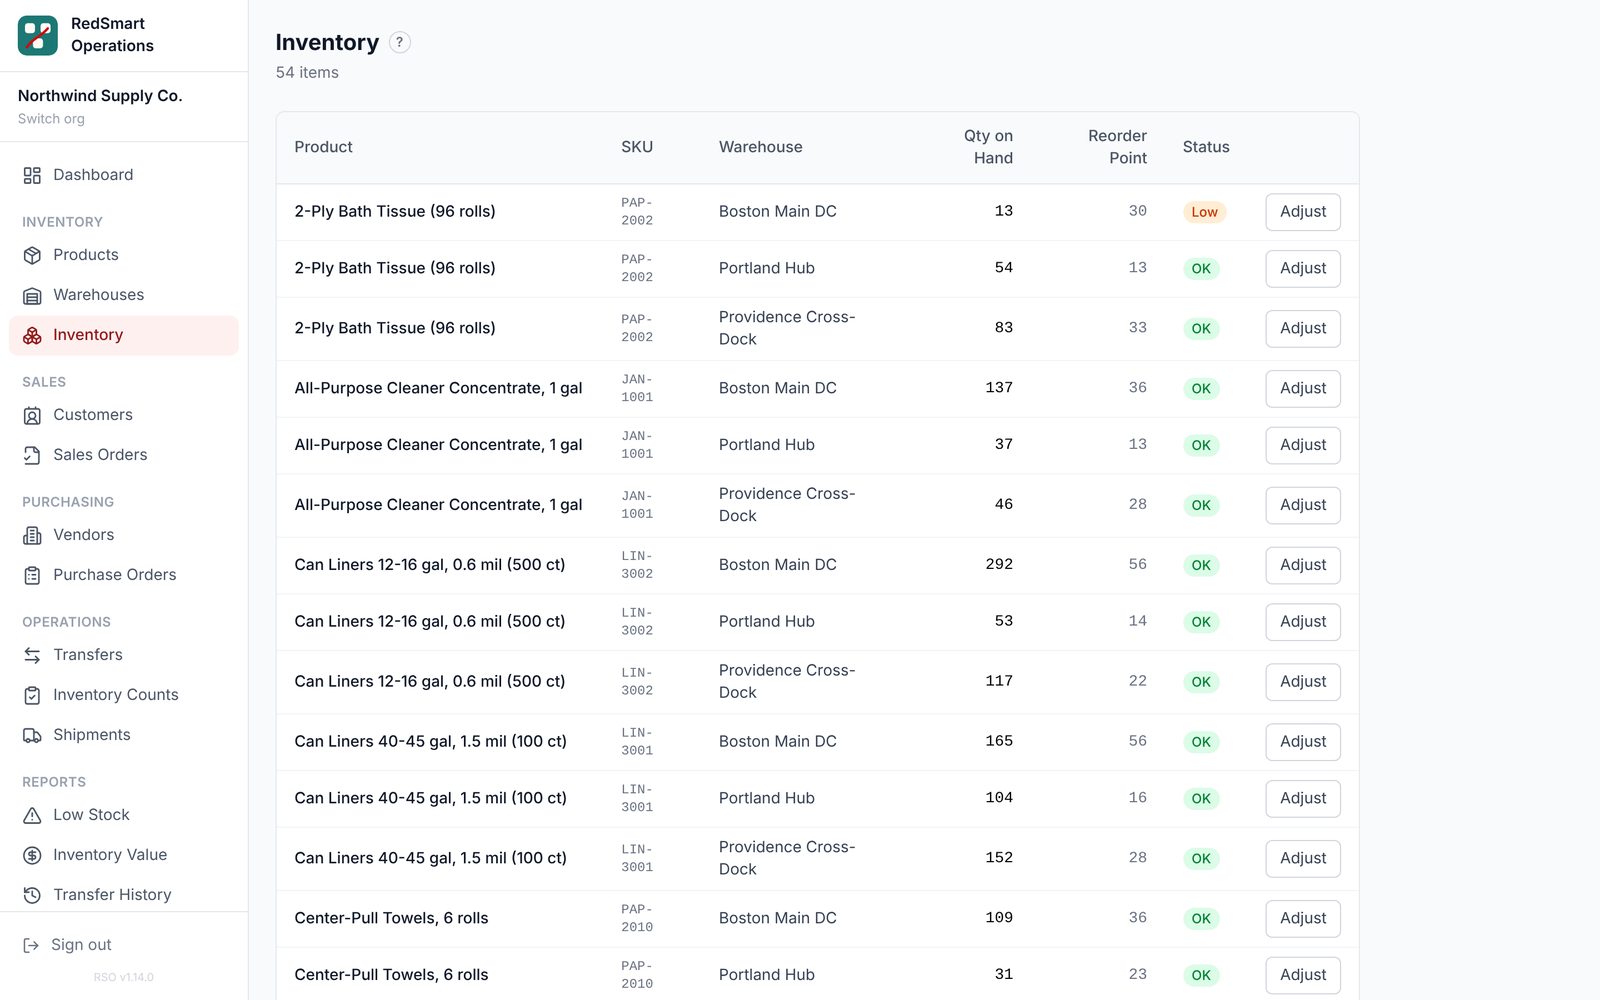This screenshot has height=1000, width=1600.
Task: Click the Low Stock warning triangle icon
Action: tap(32, 815)
